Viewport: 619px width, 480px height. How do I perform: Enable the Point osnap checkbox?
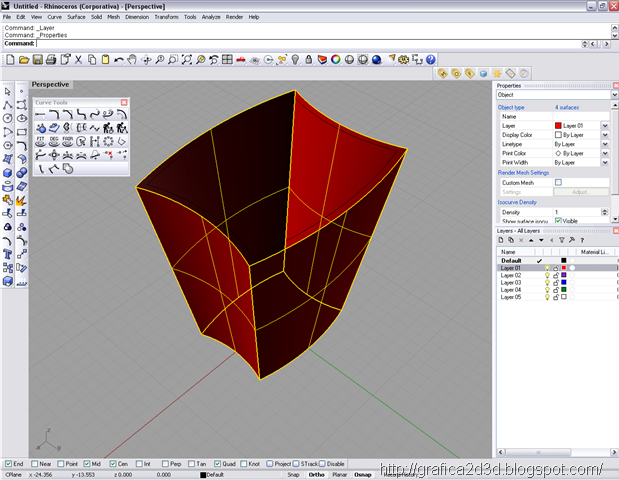click(x=61, y=463)
